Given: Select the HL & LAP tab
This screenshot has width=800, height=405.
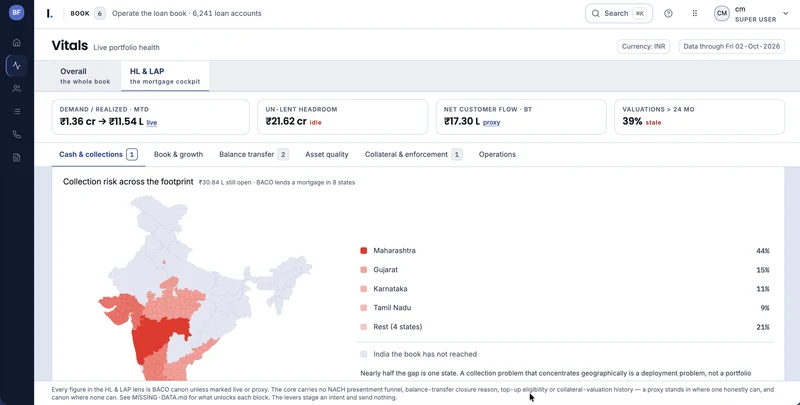Looking at the screenshot, I should click(165, 76).
